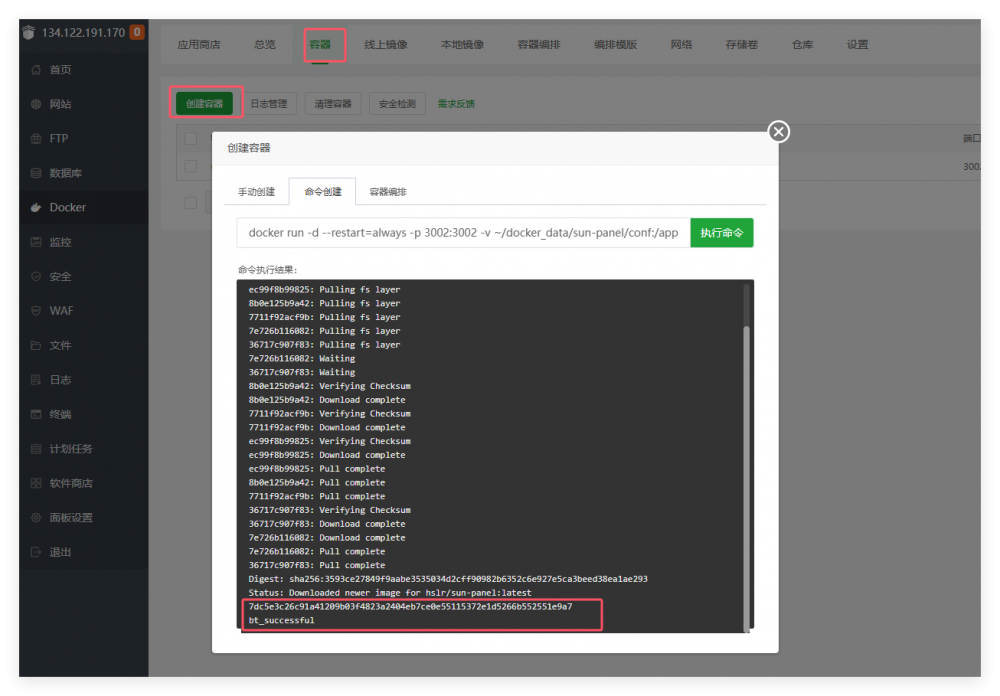Tick the header select-all checkbox in container table
This screenshot has height=696, width=1000.
[191, 138]
